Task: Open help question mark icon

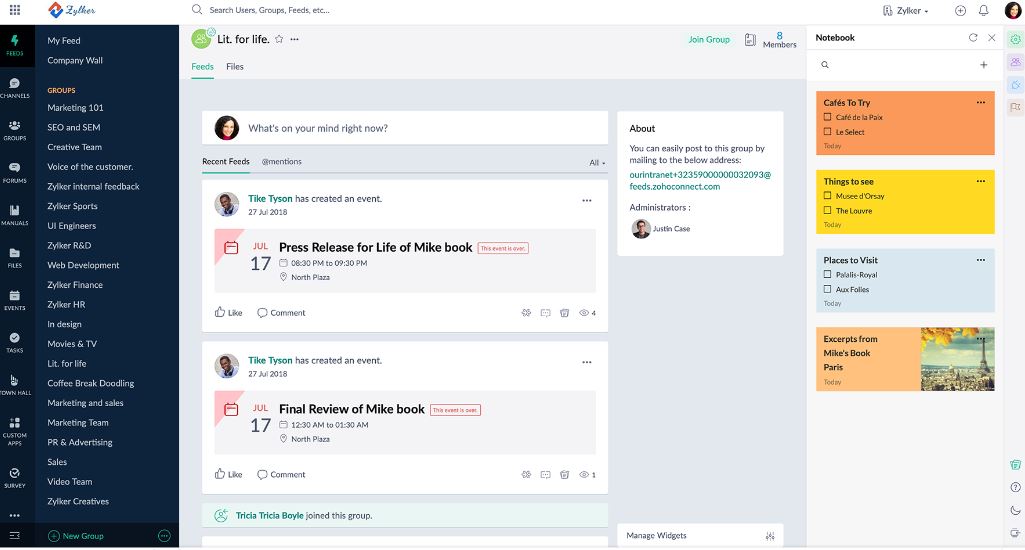Action: [x=1015, y=487]
